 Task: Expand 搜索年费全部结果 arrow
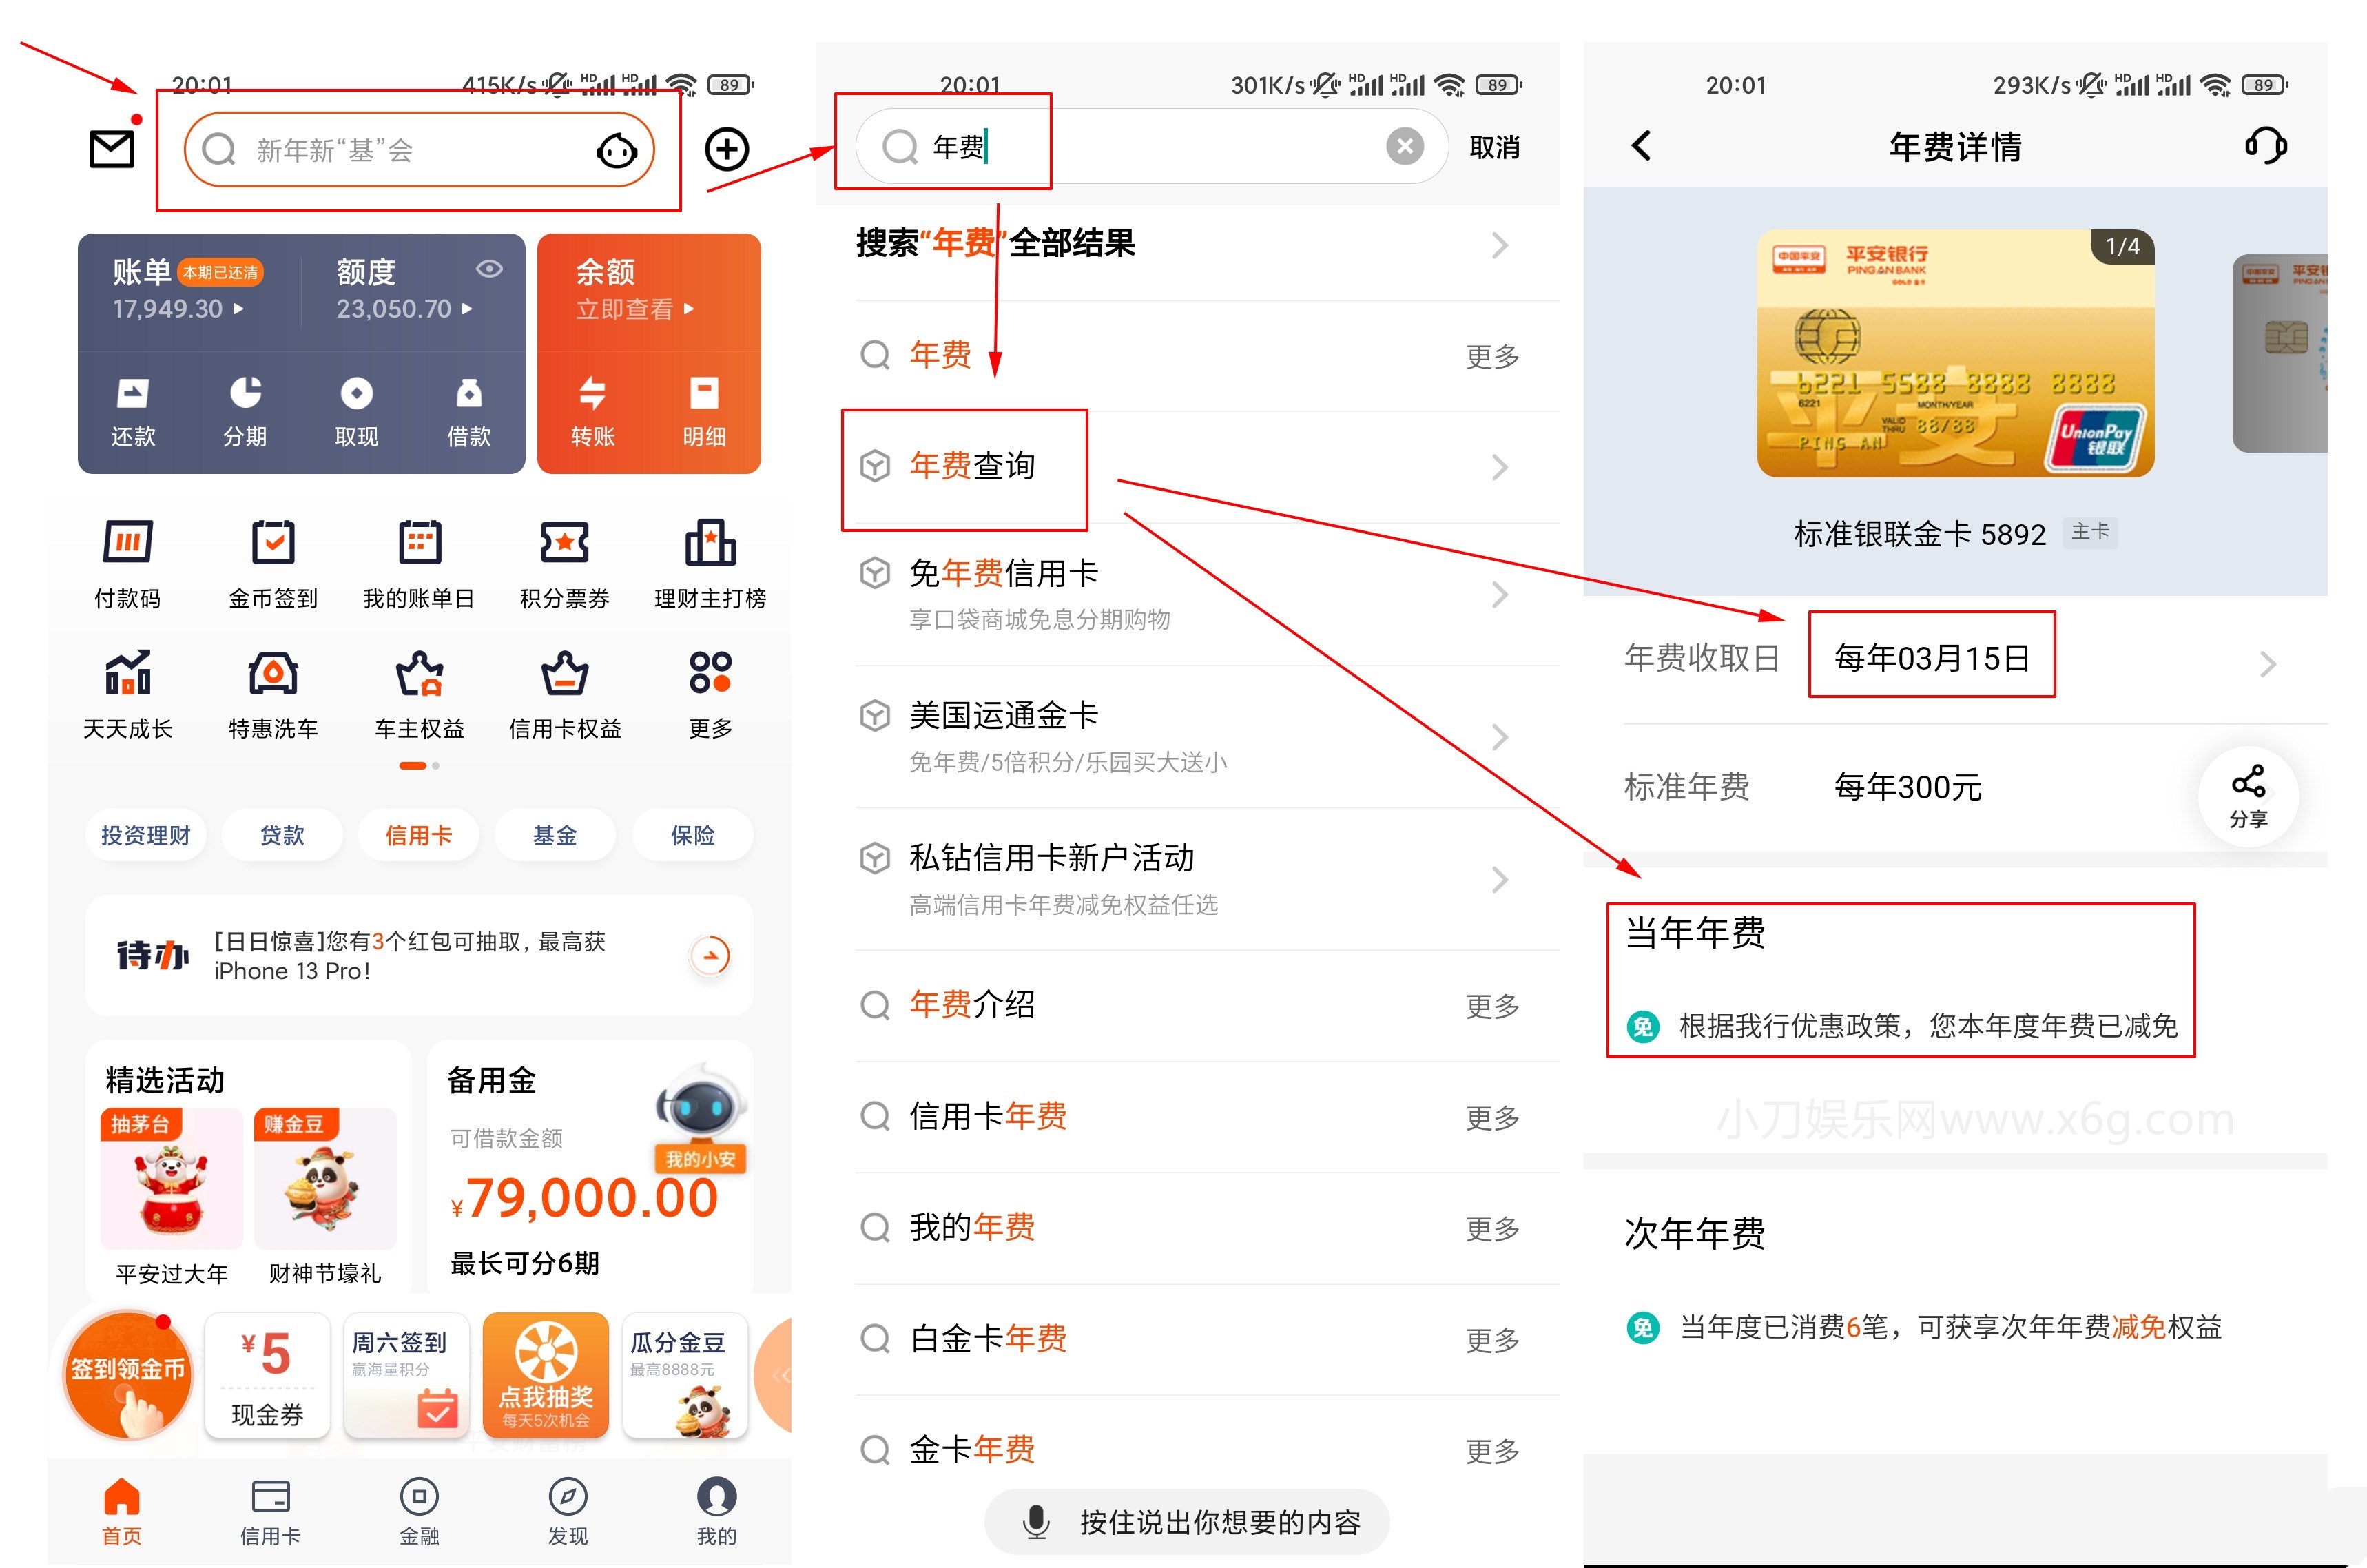pos(1499,245)
